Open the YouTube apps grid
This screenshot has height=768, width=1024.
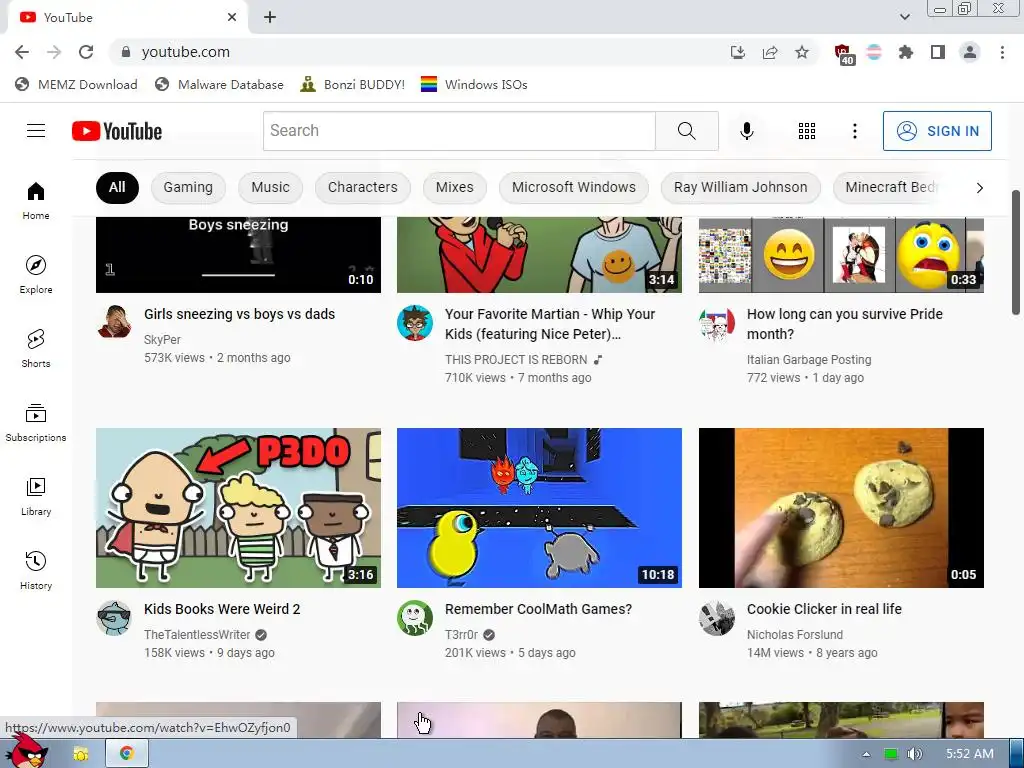tap(807, 131)
